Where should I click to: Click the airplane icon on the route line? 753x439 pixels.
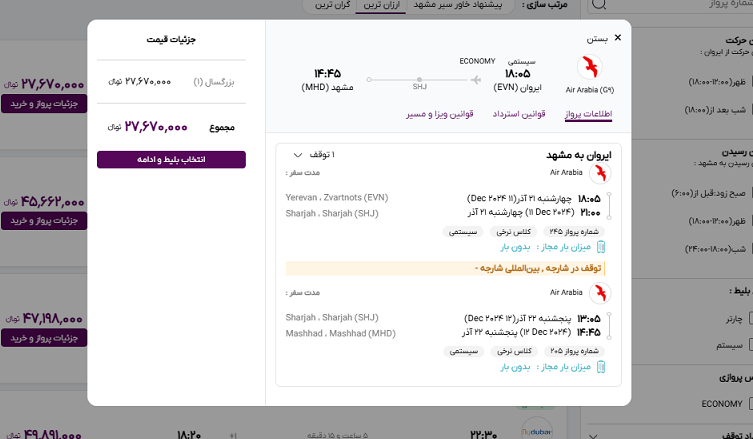click(475, 80)
